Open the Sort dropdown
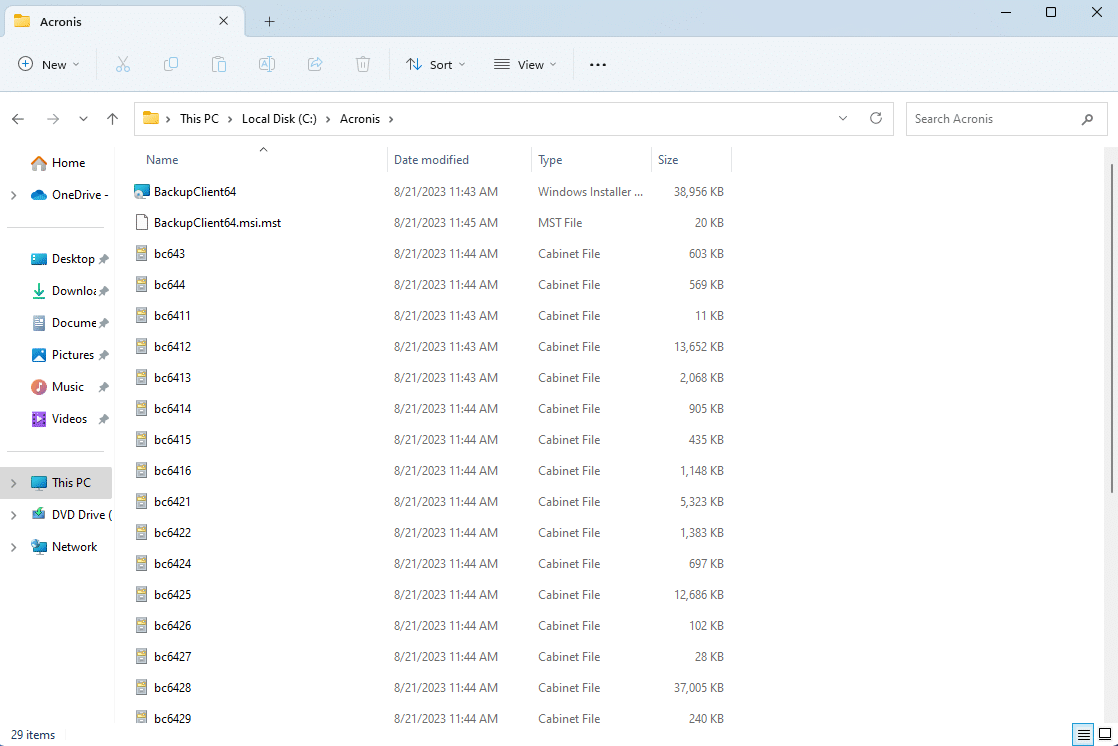The height and width of the screenshot is (746, 1118). click(x=435, y=64)
